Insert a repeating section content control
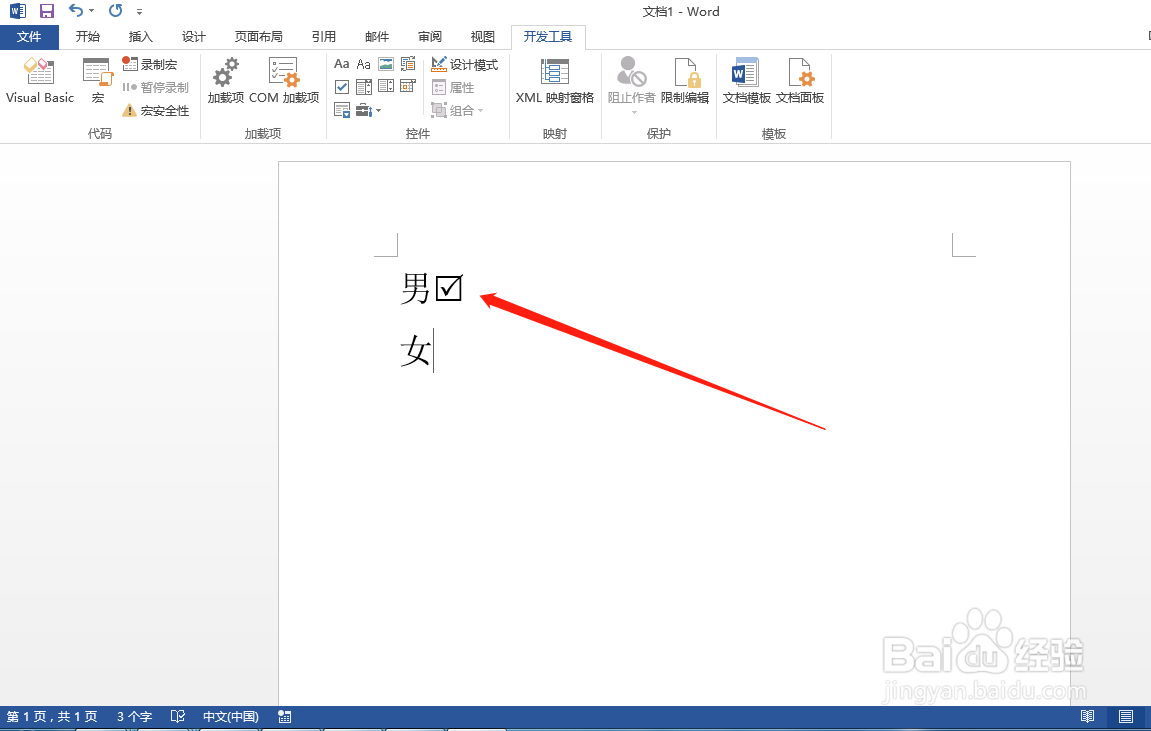 (341, 111)
